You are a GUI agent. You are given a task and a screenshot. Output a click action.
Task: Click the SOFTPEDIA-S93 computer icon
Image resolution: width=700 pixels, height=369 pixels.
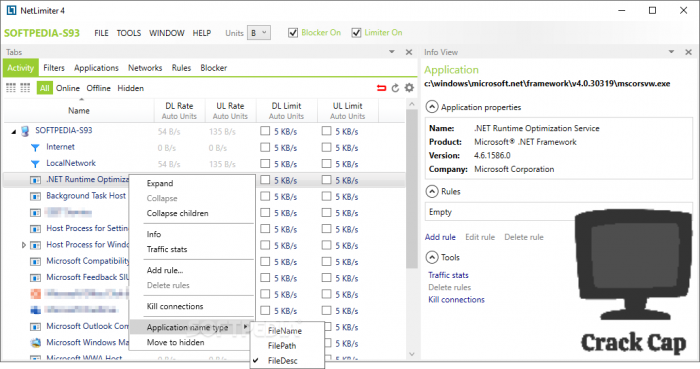(x=25, y=131)
